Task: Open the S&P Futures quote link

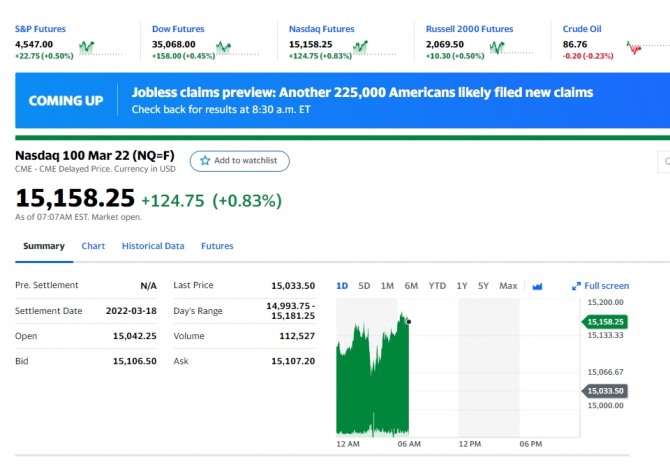Action: [40, 29]
